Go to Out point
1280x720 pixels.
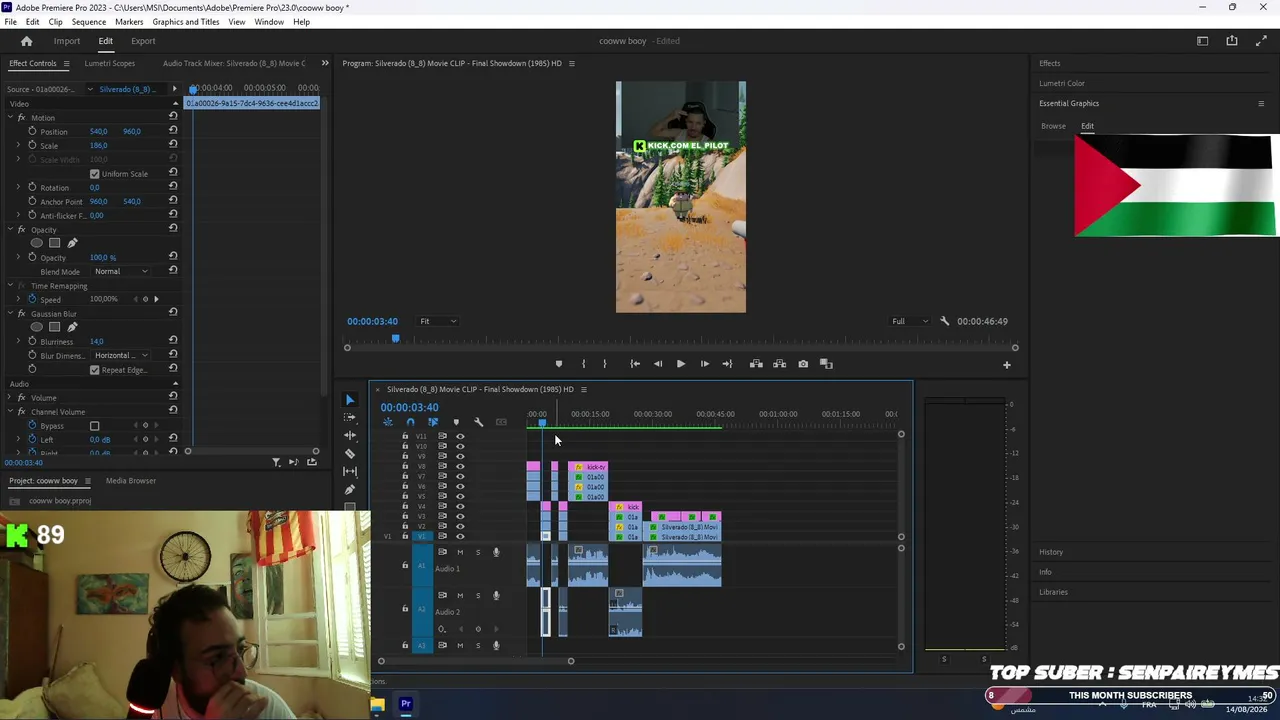coord(727,364)
